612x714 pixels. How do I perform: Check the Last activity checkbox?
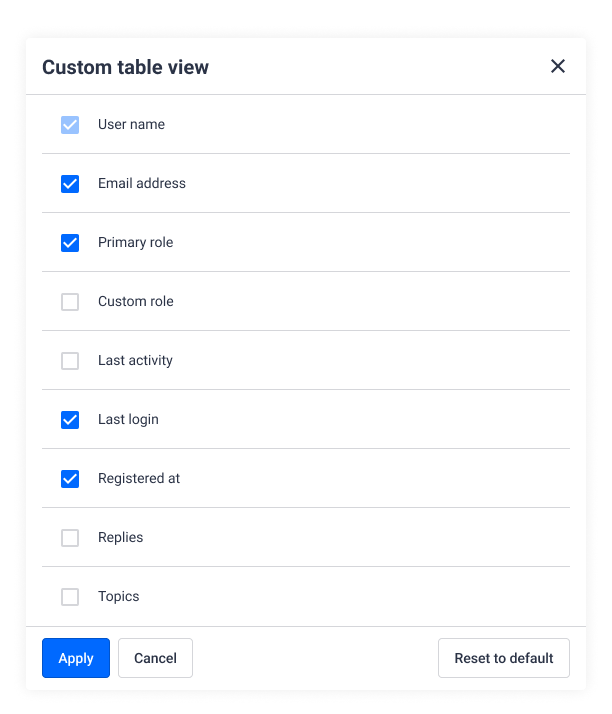click(70, 361)
